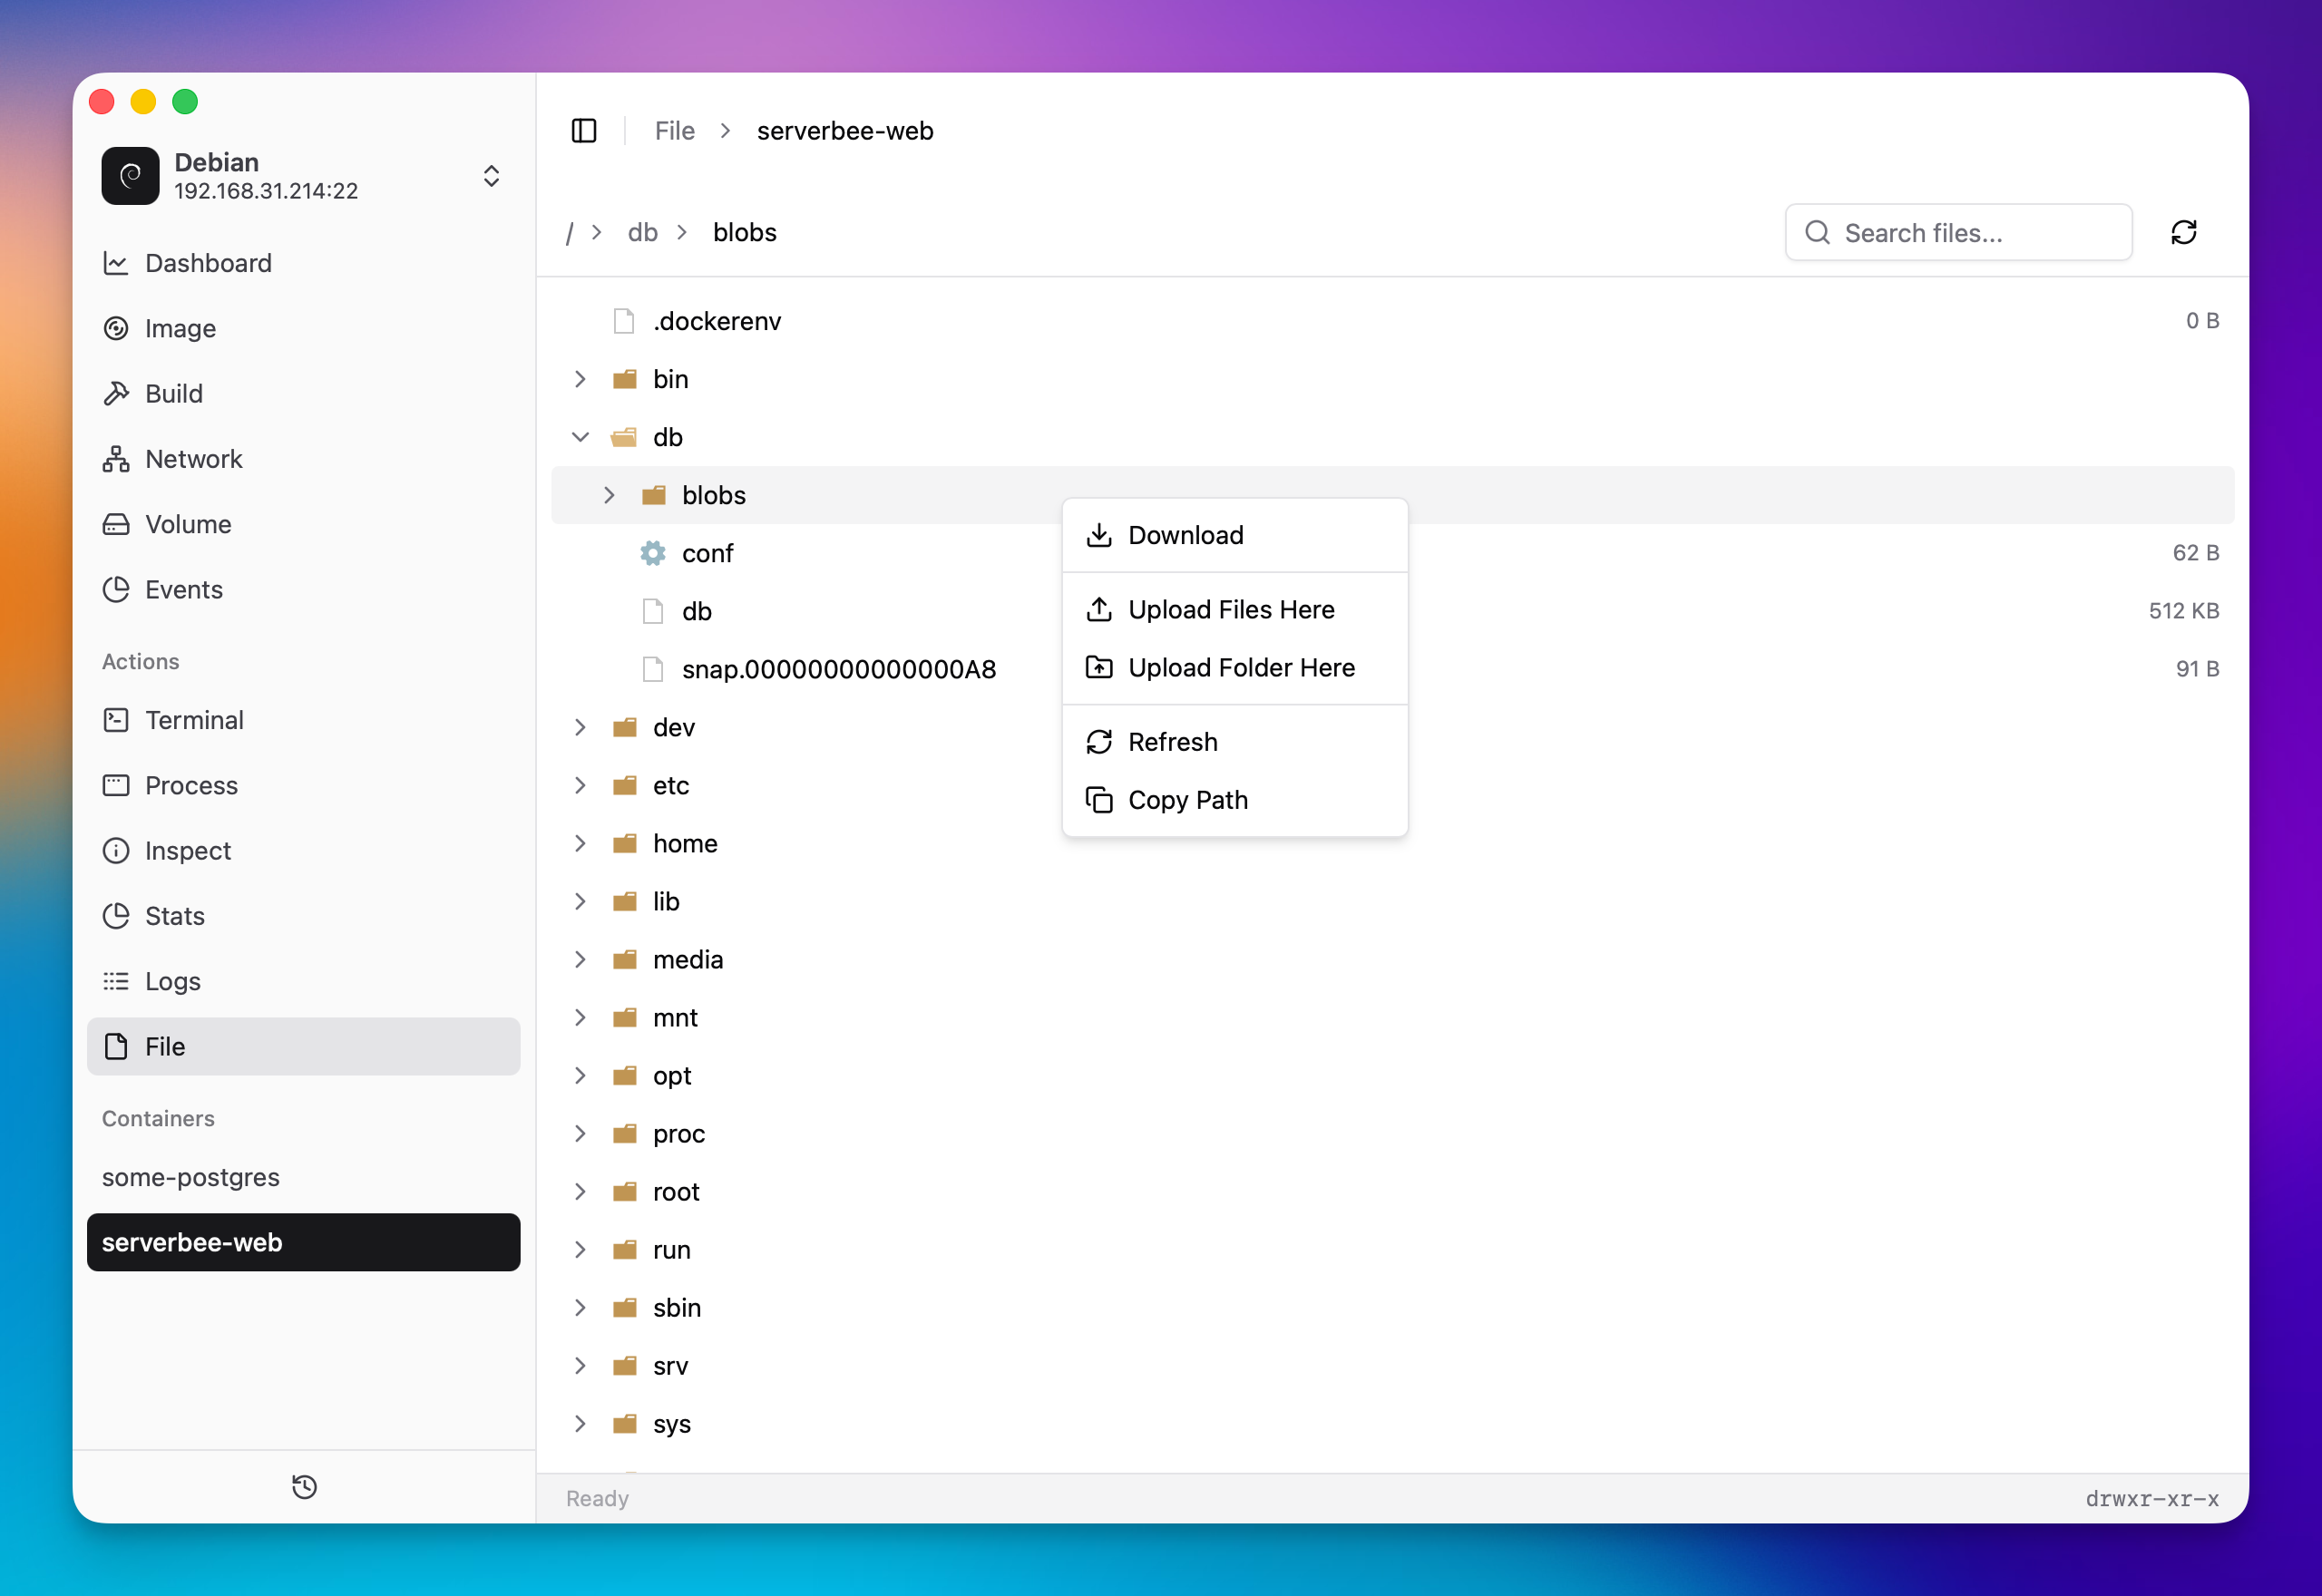Open the history icon at sidebar bottom
This screenshot has height=1596, width=2322.
point(304,1487)
